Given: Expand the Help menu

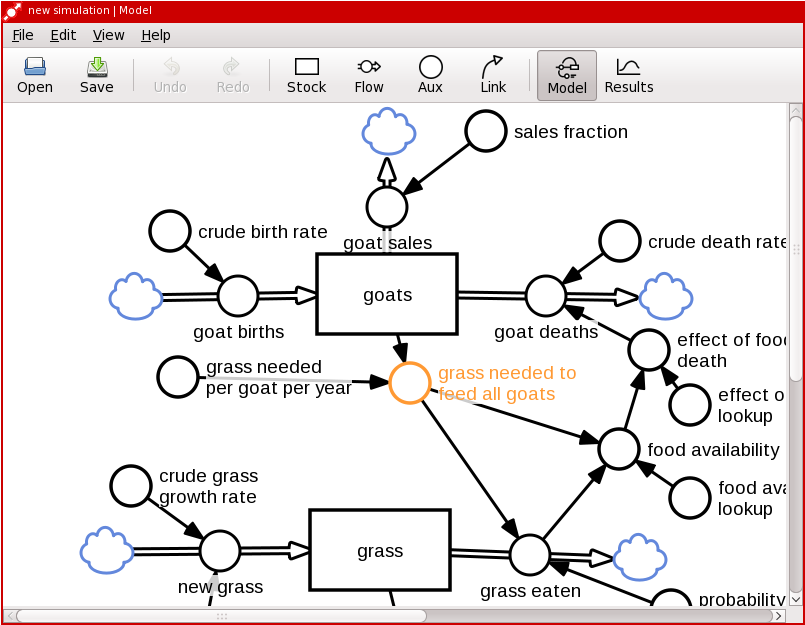Looking at the screenshot, I should pos(156,35).
